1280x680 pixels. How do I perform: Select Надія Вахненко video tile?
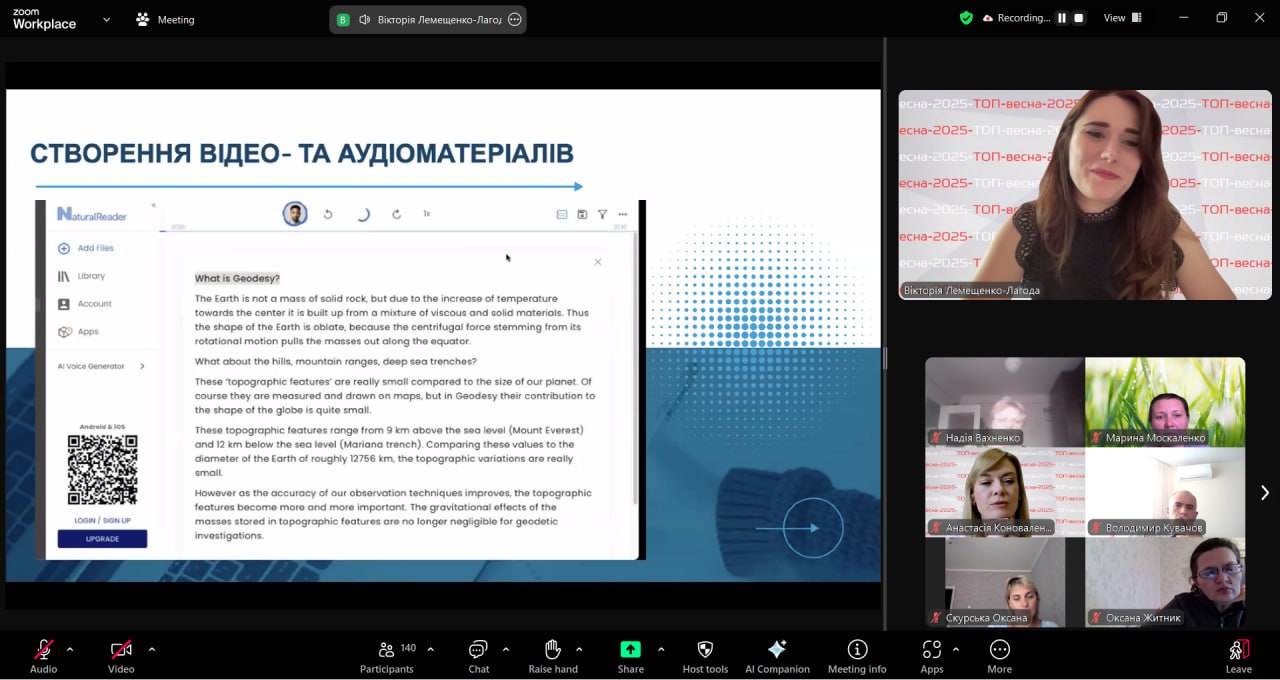(x=1004, y=402)
